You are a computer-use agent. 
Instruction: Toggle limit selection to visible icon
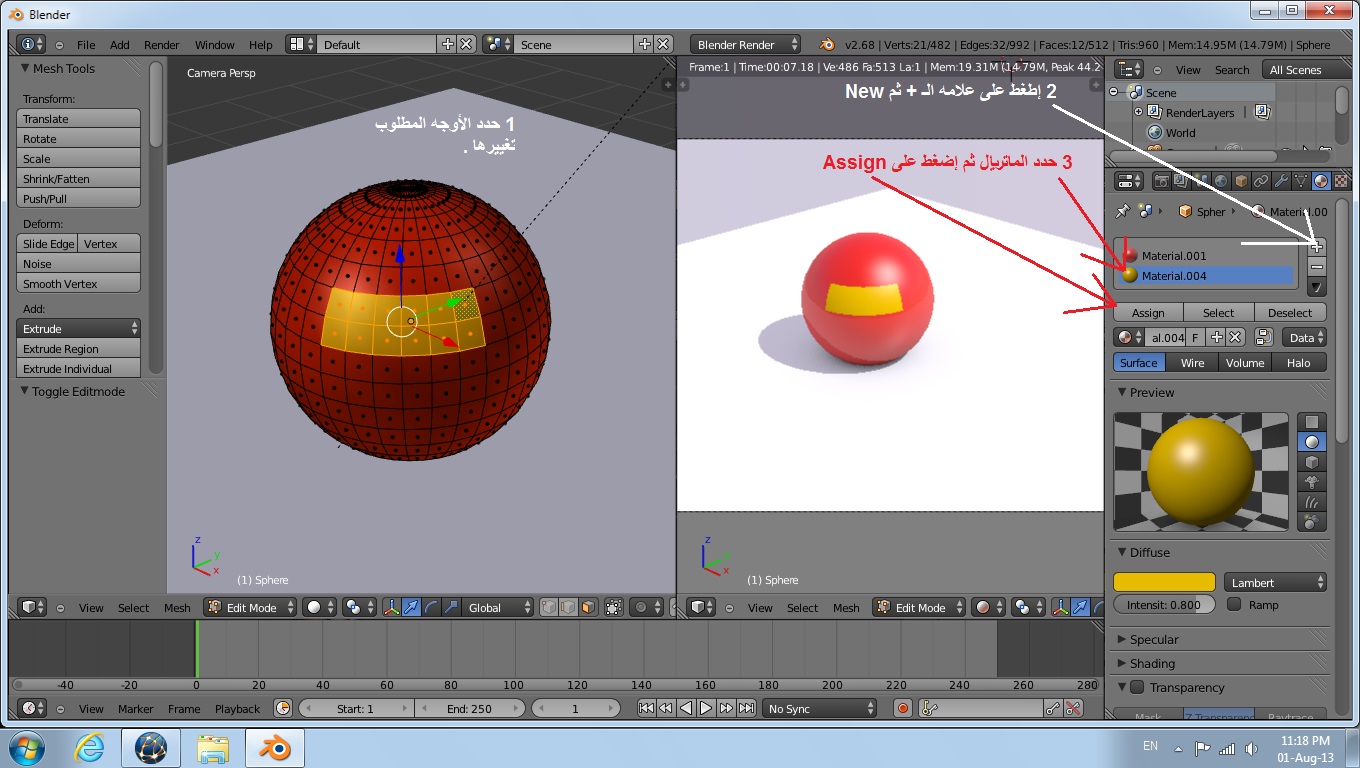click(x=614, y=607)
